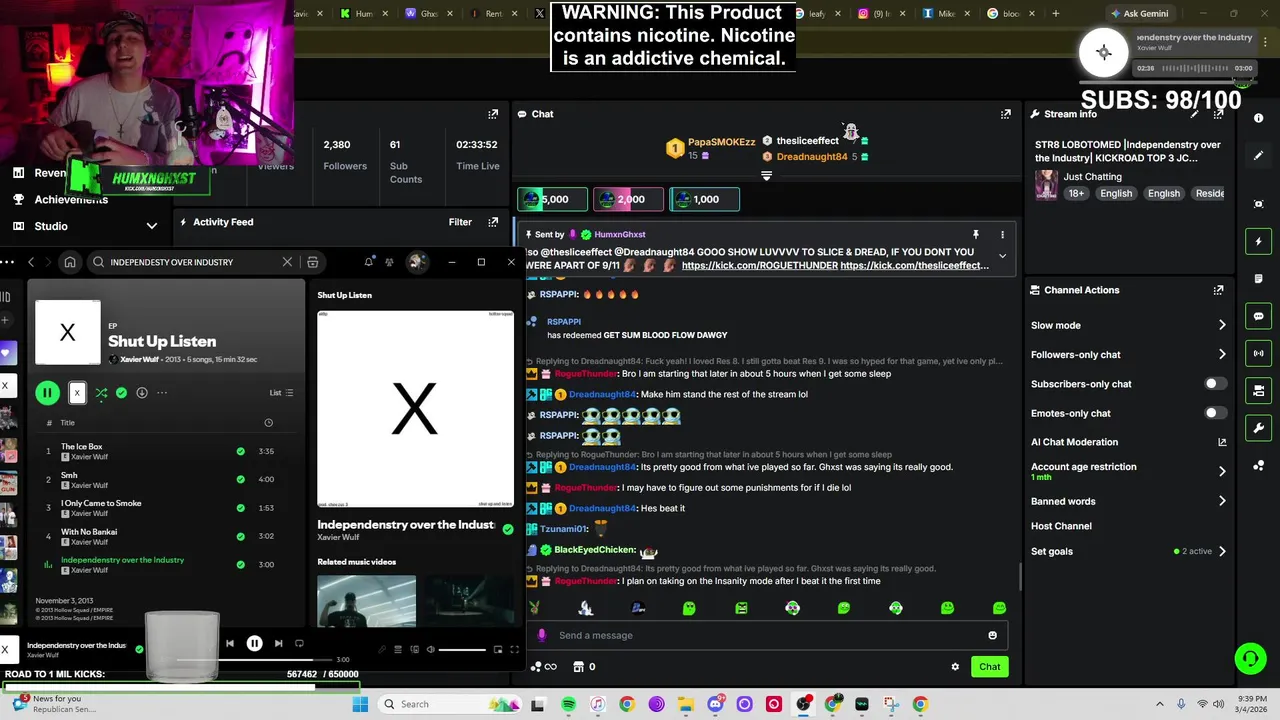Collapse pinned message chevron

click(1002, 256)
